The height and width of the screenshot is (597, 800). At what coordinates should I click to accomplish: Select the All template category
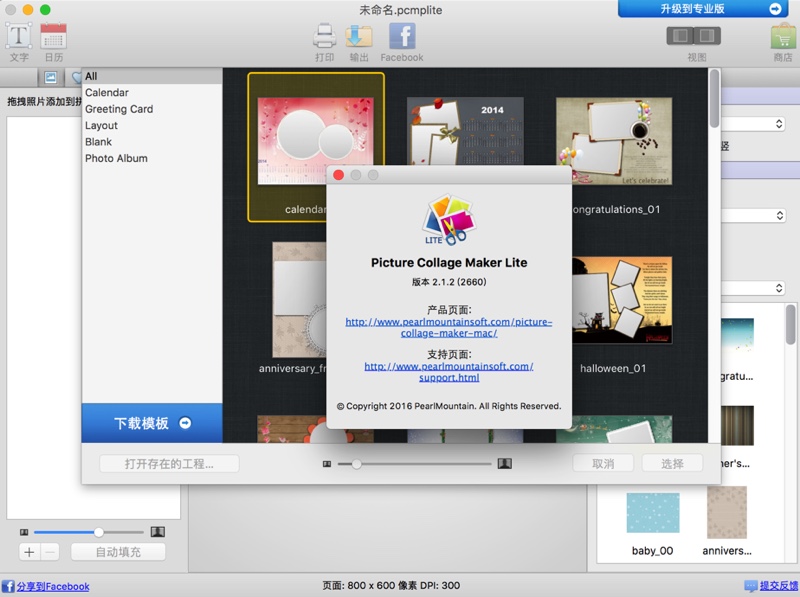[x=152, y=76]
